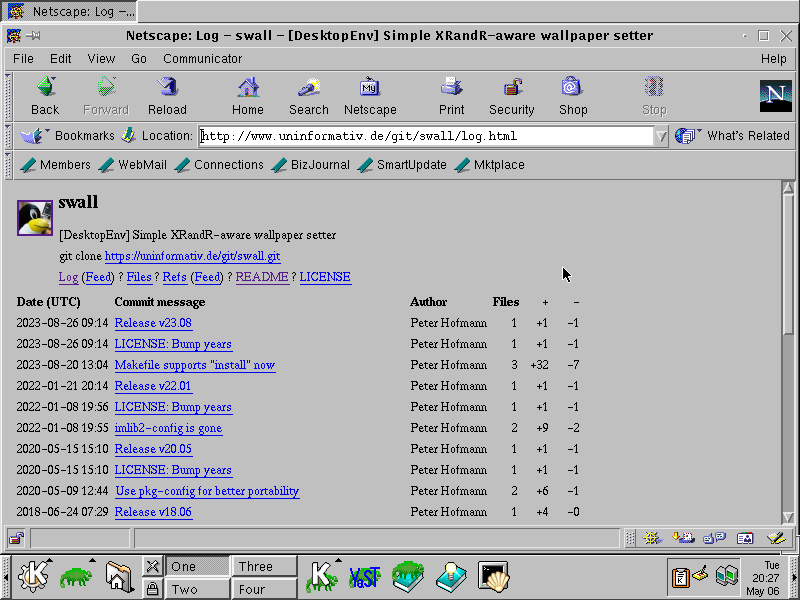Click the status bar security padlock icon

click(17, 538)
